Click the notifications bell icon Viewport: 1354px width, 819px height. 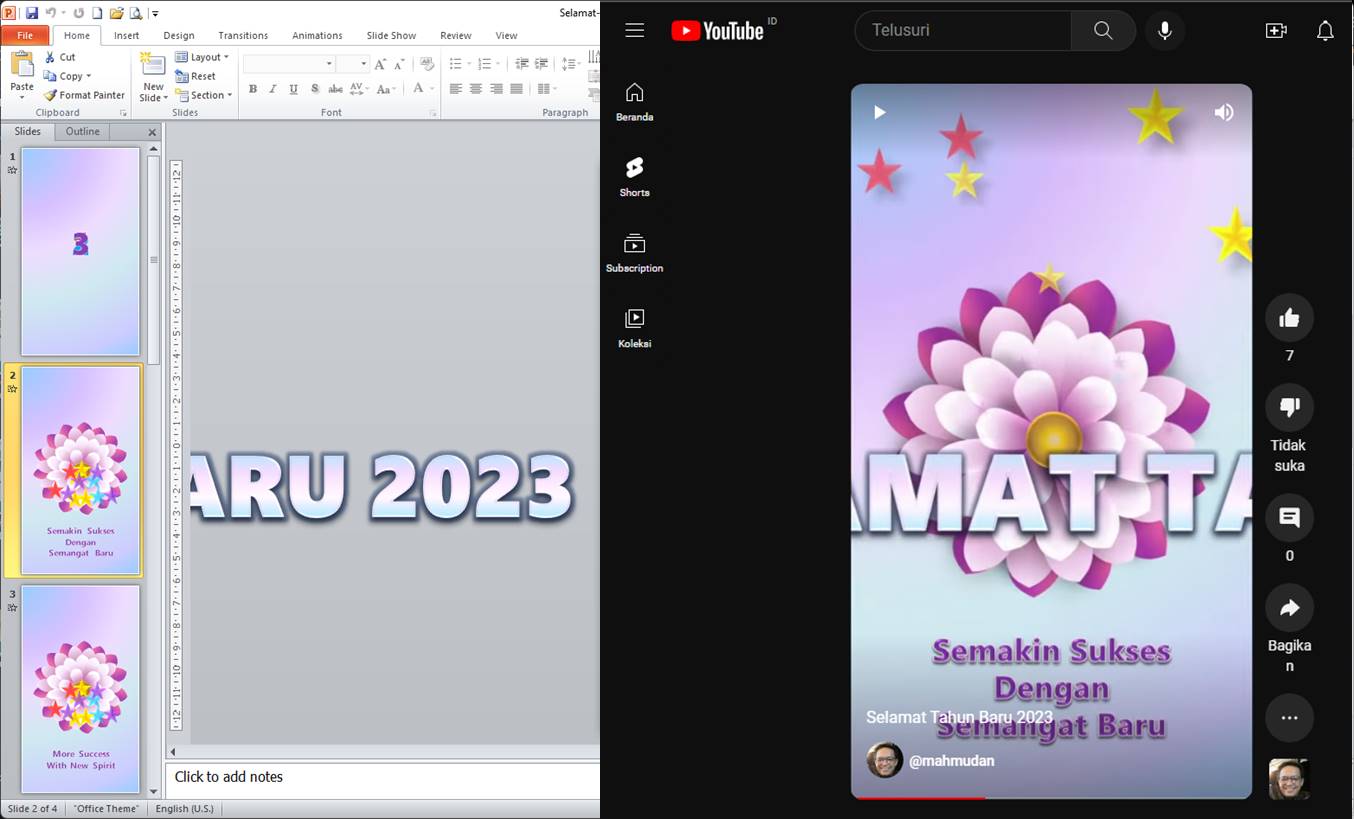(x=1325, y=30)
